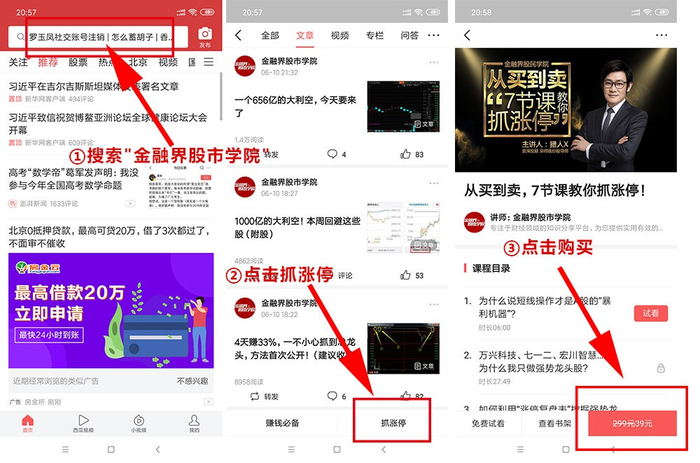Tap the 赚钱必备 bottom menu item
Image resolution: width=700 pixels, height=463 pixels.
tap(282, 423)
